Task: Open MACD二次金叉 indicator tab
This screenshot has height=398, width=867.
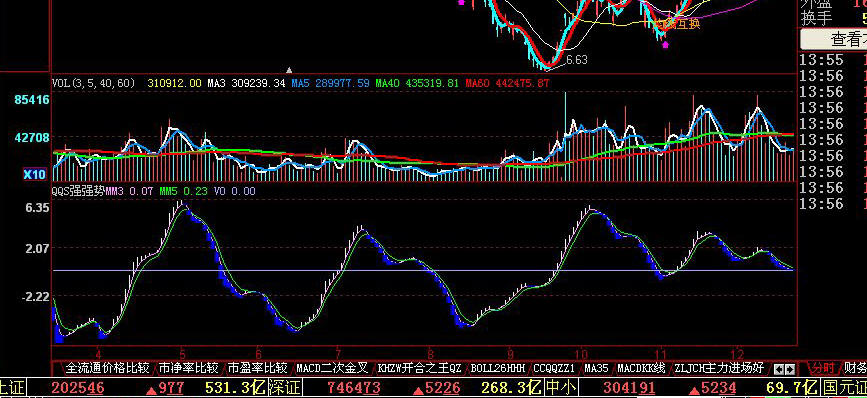Action: pos(332,368)
